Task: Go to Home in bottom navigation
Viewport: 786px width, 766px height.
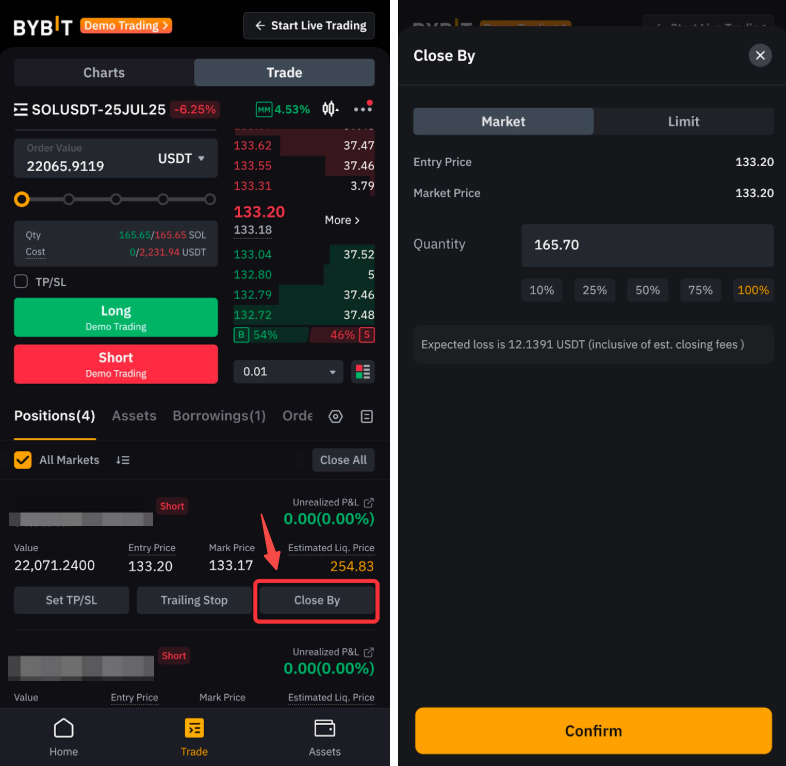Action: tap(64, 738)
